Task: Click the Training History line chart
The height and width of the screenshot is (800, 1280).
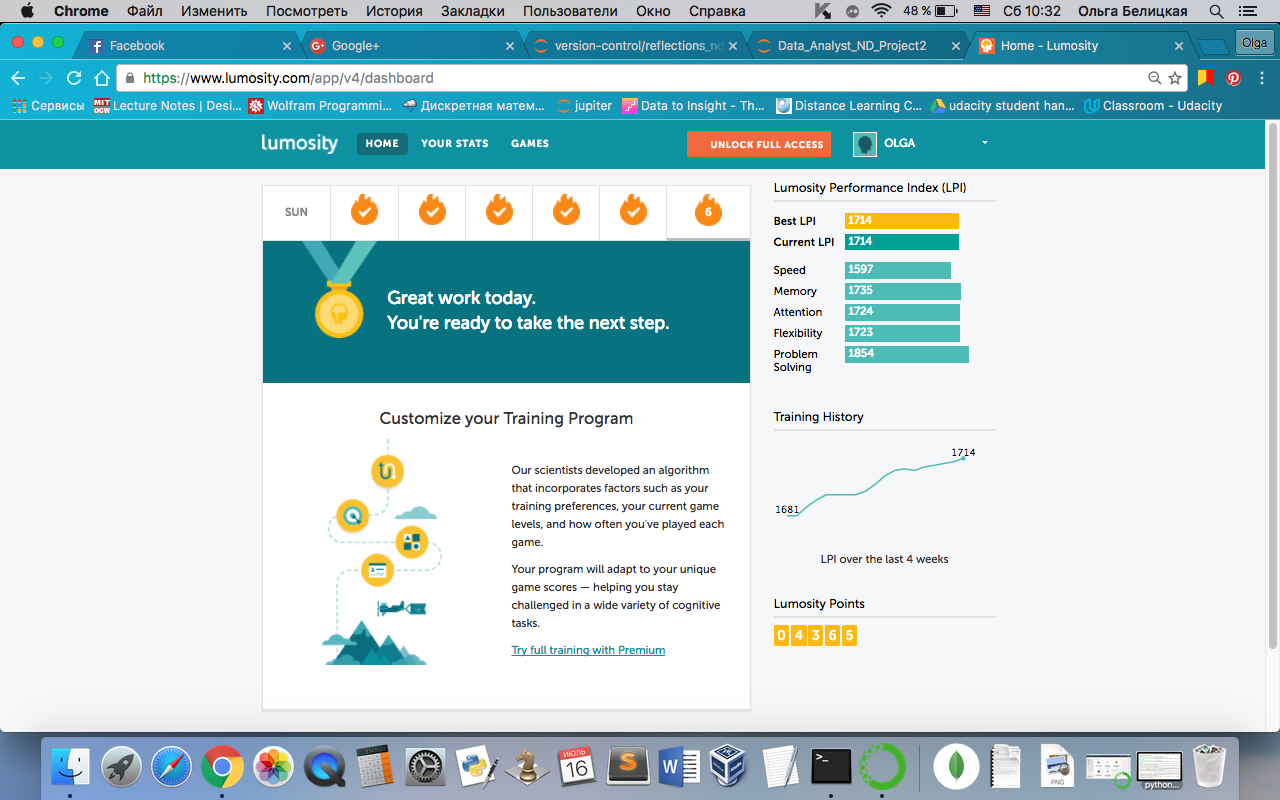Action: point(877,485)
